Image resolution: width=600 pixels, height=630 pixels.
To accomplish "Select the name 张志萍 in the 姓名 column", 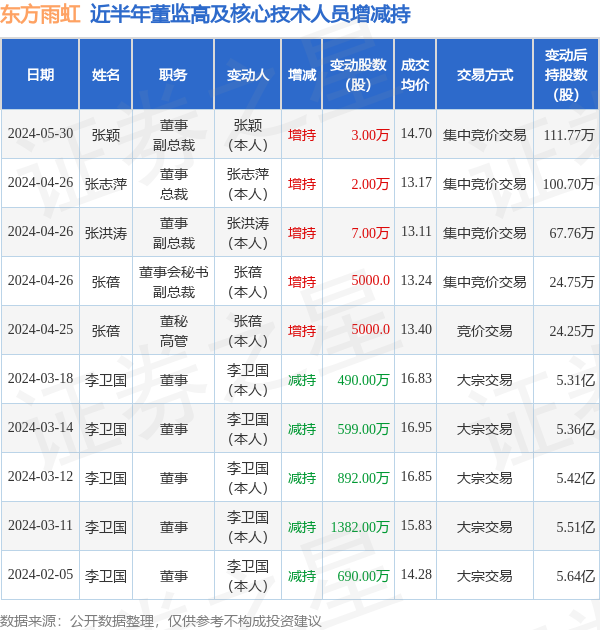I will [106, 184].
